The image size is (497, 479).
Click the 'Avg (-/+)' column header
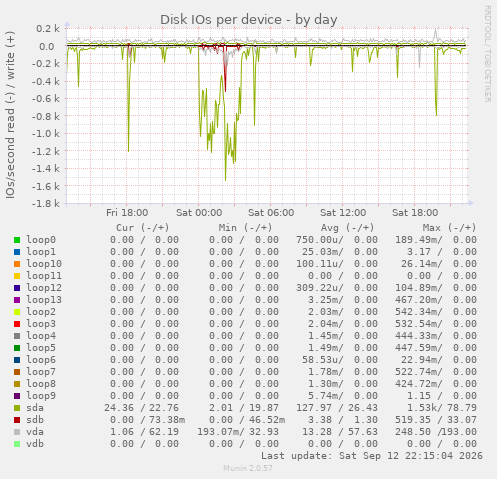point(348,228)
